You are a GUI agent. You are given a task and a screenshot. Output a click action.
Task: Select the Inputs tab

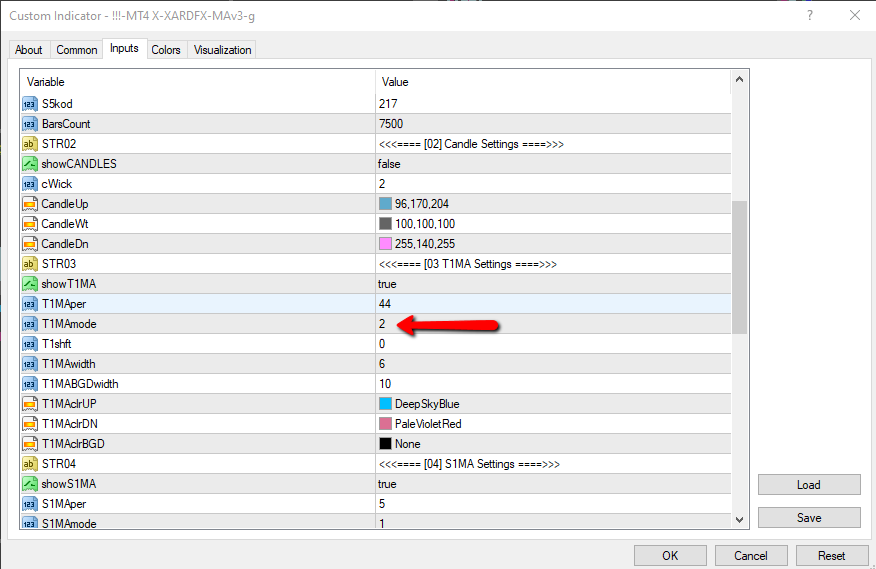[124, 49]
